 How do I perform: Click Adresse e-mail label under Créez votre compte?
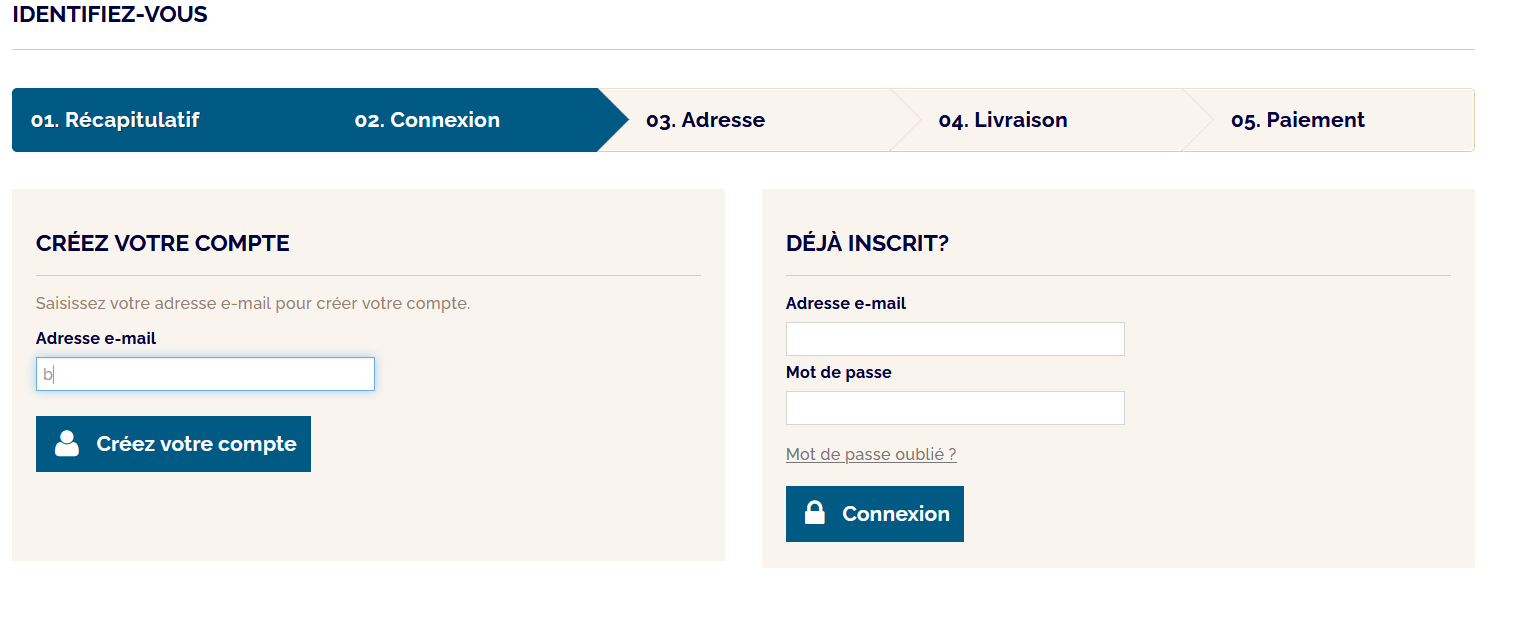(x=96, y=338)
